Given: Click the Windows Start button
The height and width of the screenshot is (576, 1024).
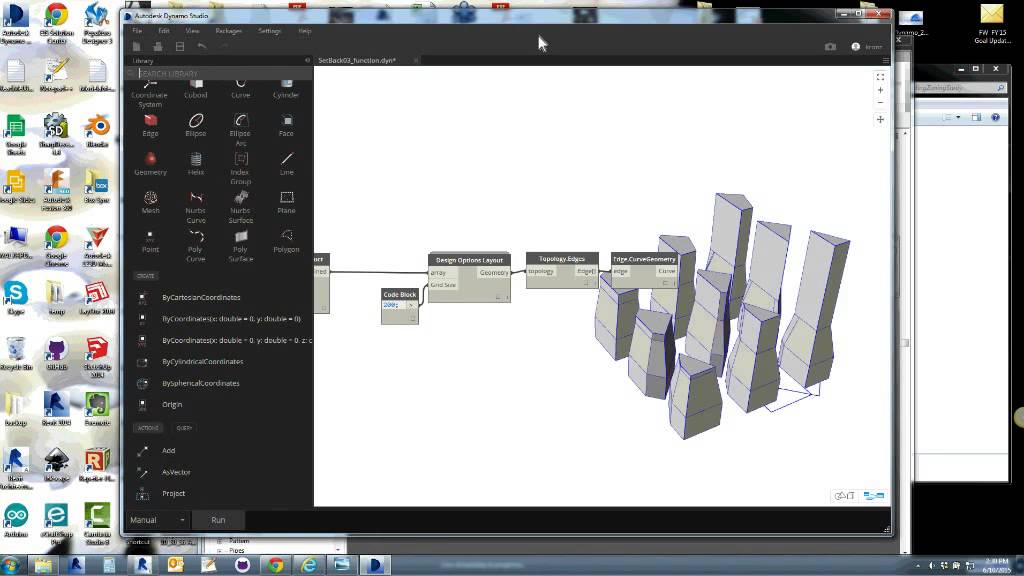Looking at the screenshot, I should pyautogui.click(x=12, y=565).
